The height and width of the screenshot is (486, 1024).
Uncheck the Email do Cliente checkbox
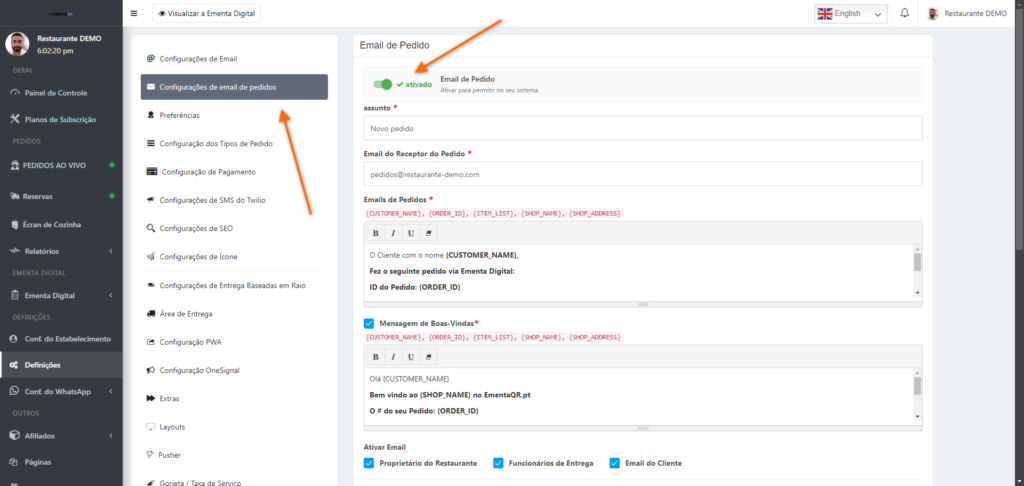614,463
